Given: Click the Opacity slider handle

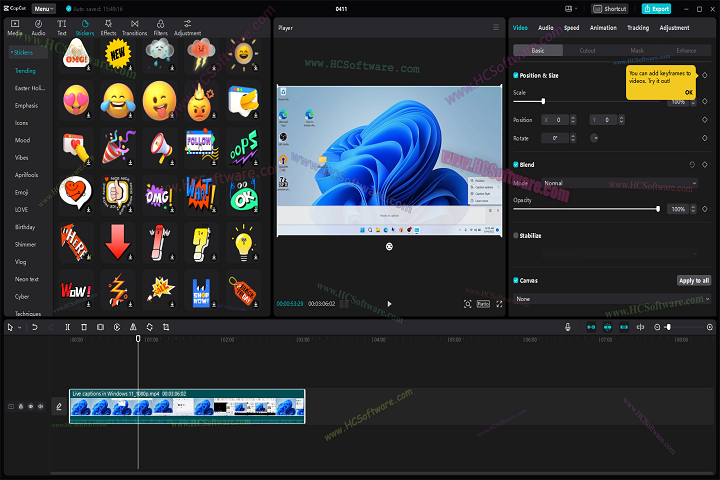Looking at the screenshot, I should click(x=658, y=209).
